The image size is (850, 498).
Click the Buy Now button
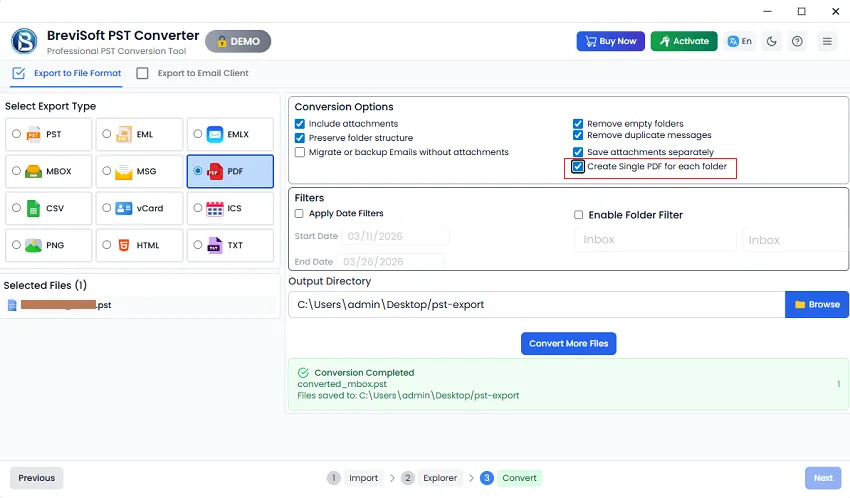point(610,41)
